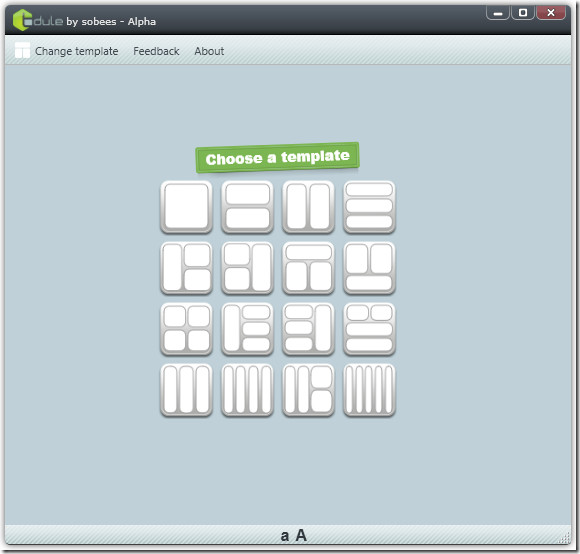Select template with two left panes and right column
The height and width of the screenshot is (554, 580).
click(x=247, y=267)
